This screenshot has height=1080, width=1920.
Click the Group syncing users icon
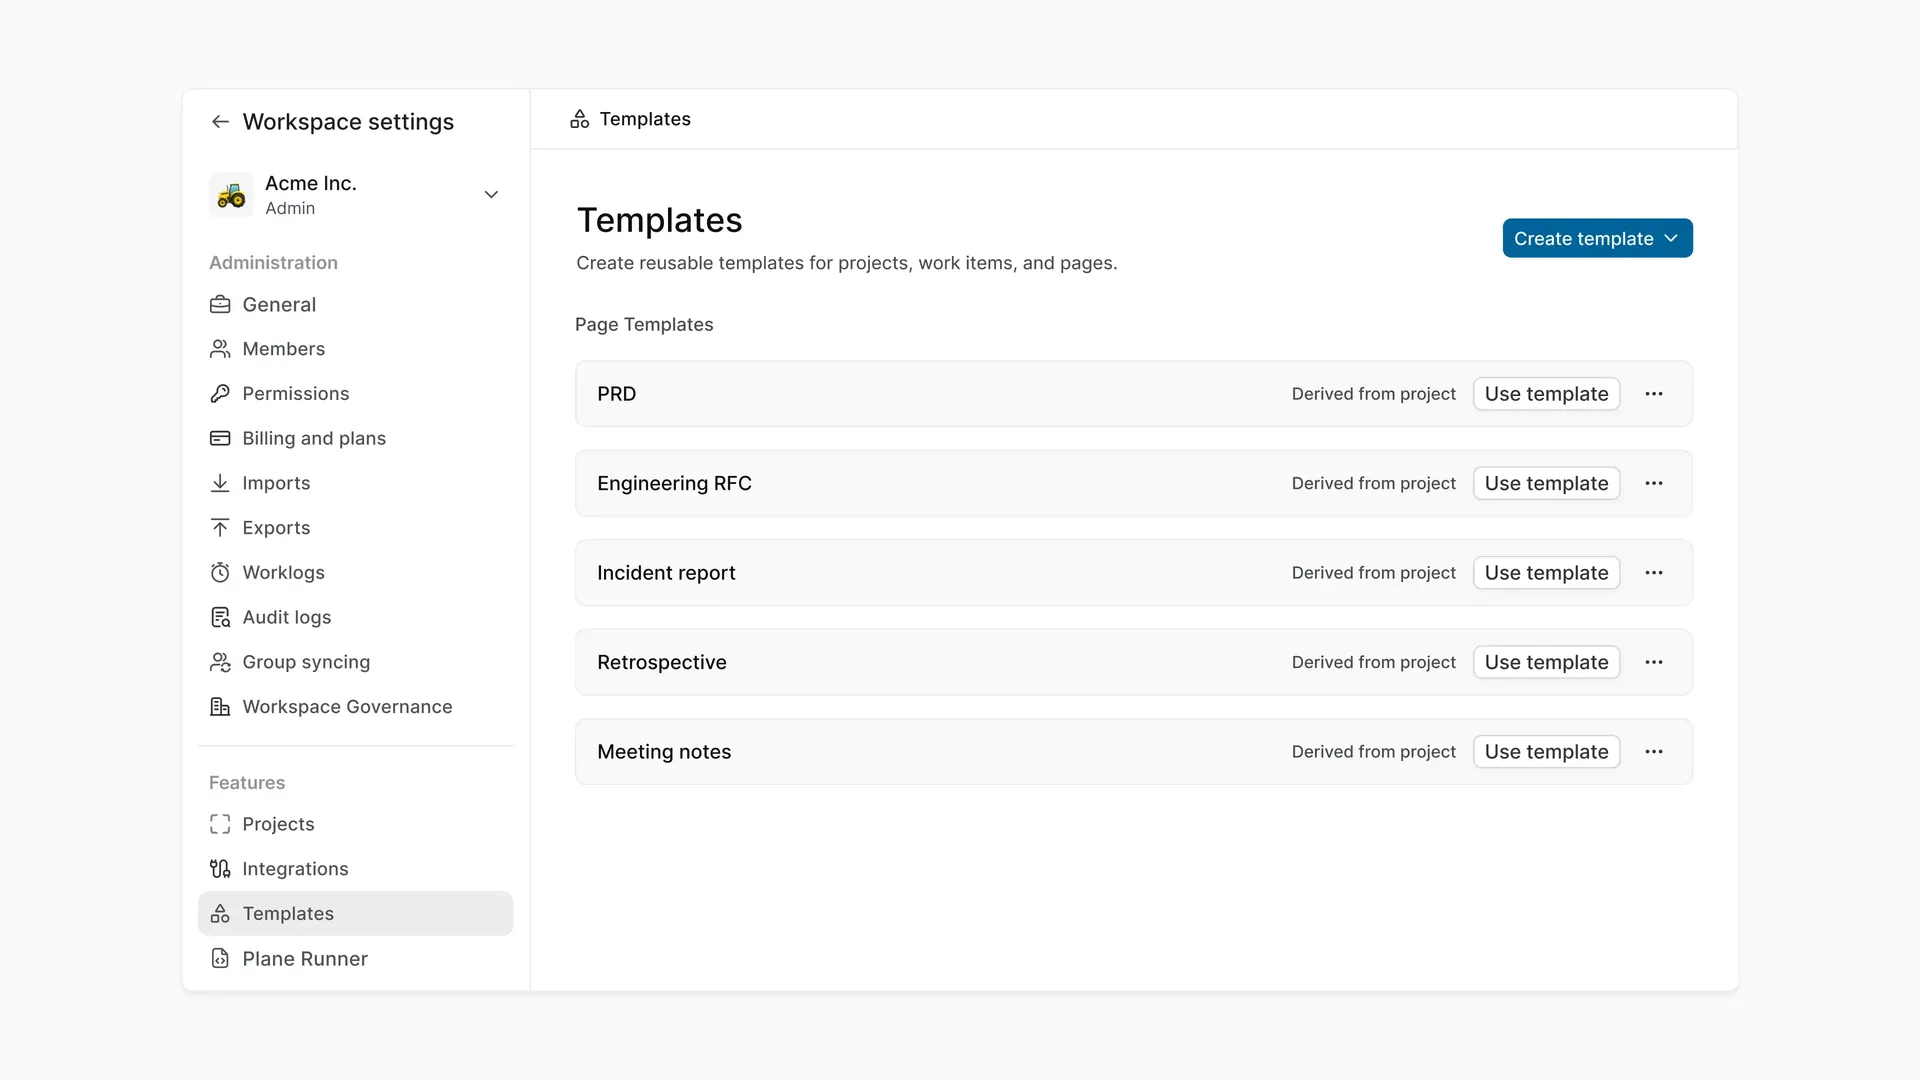point(220,662)
